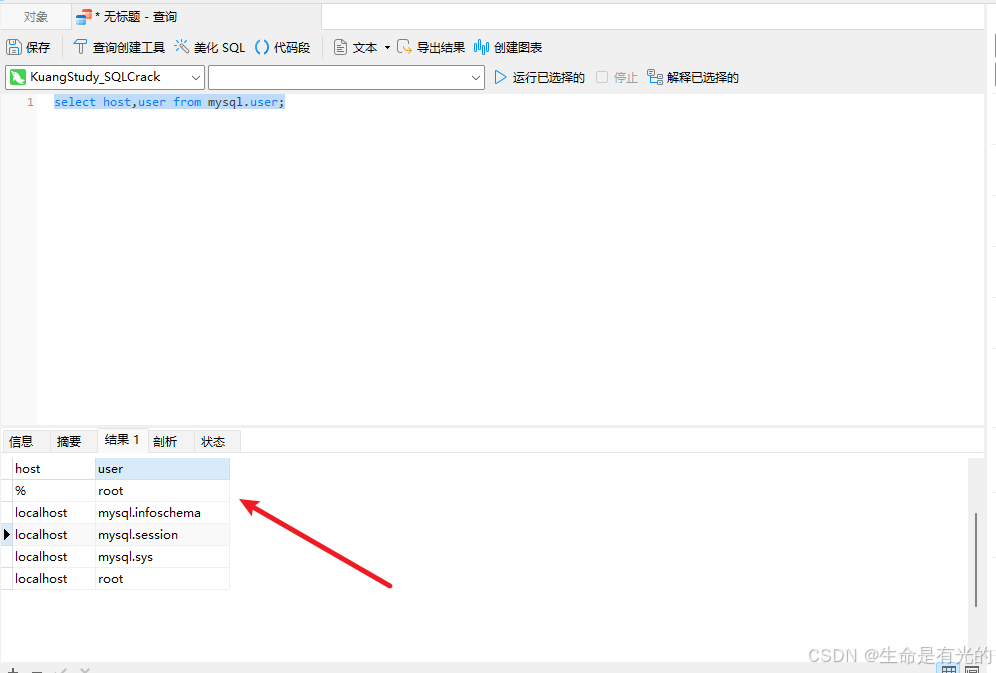Viewport: 996px width, 673px height.
Task: Open the KuangStudy_SQLCrack connection dropdown
Action: [x=105, y=77]
